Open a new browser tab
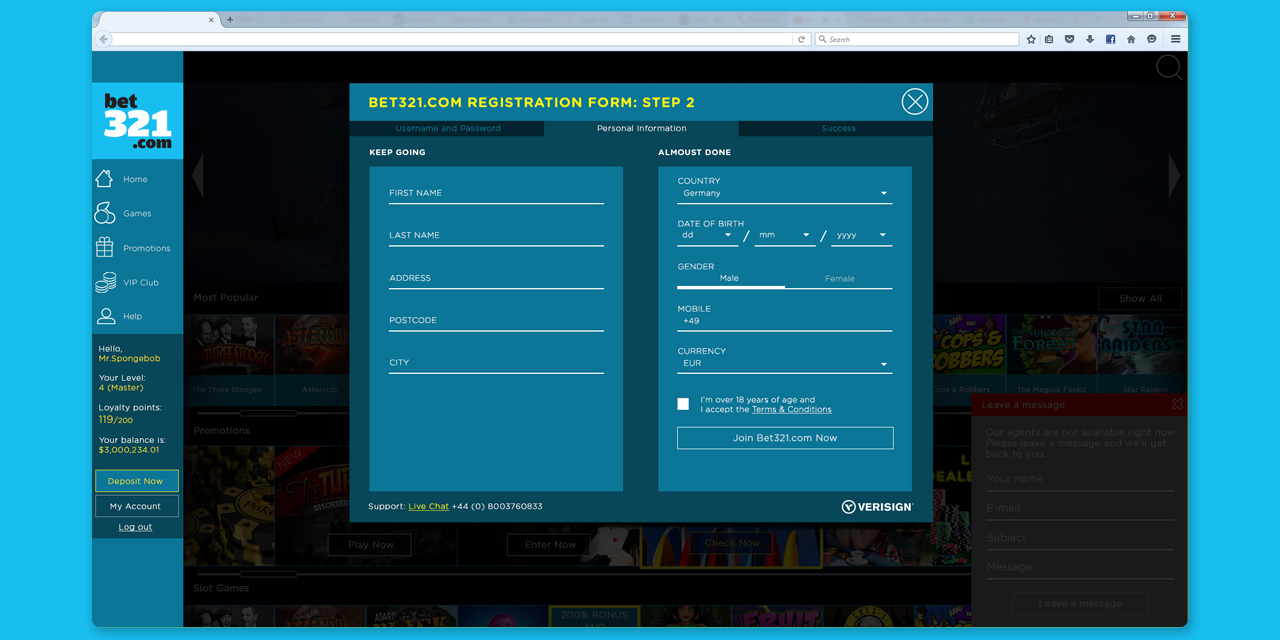 (230, 19)
